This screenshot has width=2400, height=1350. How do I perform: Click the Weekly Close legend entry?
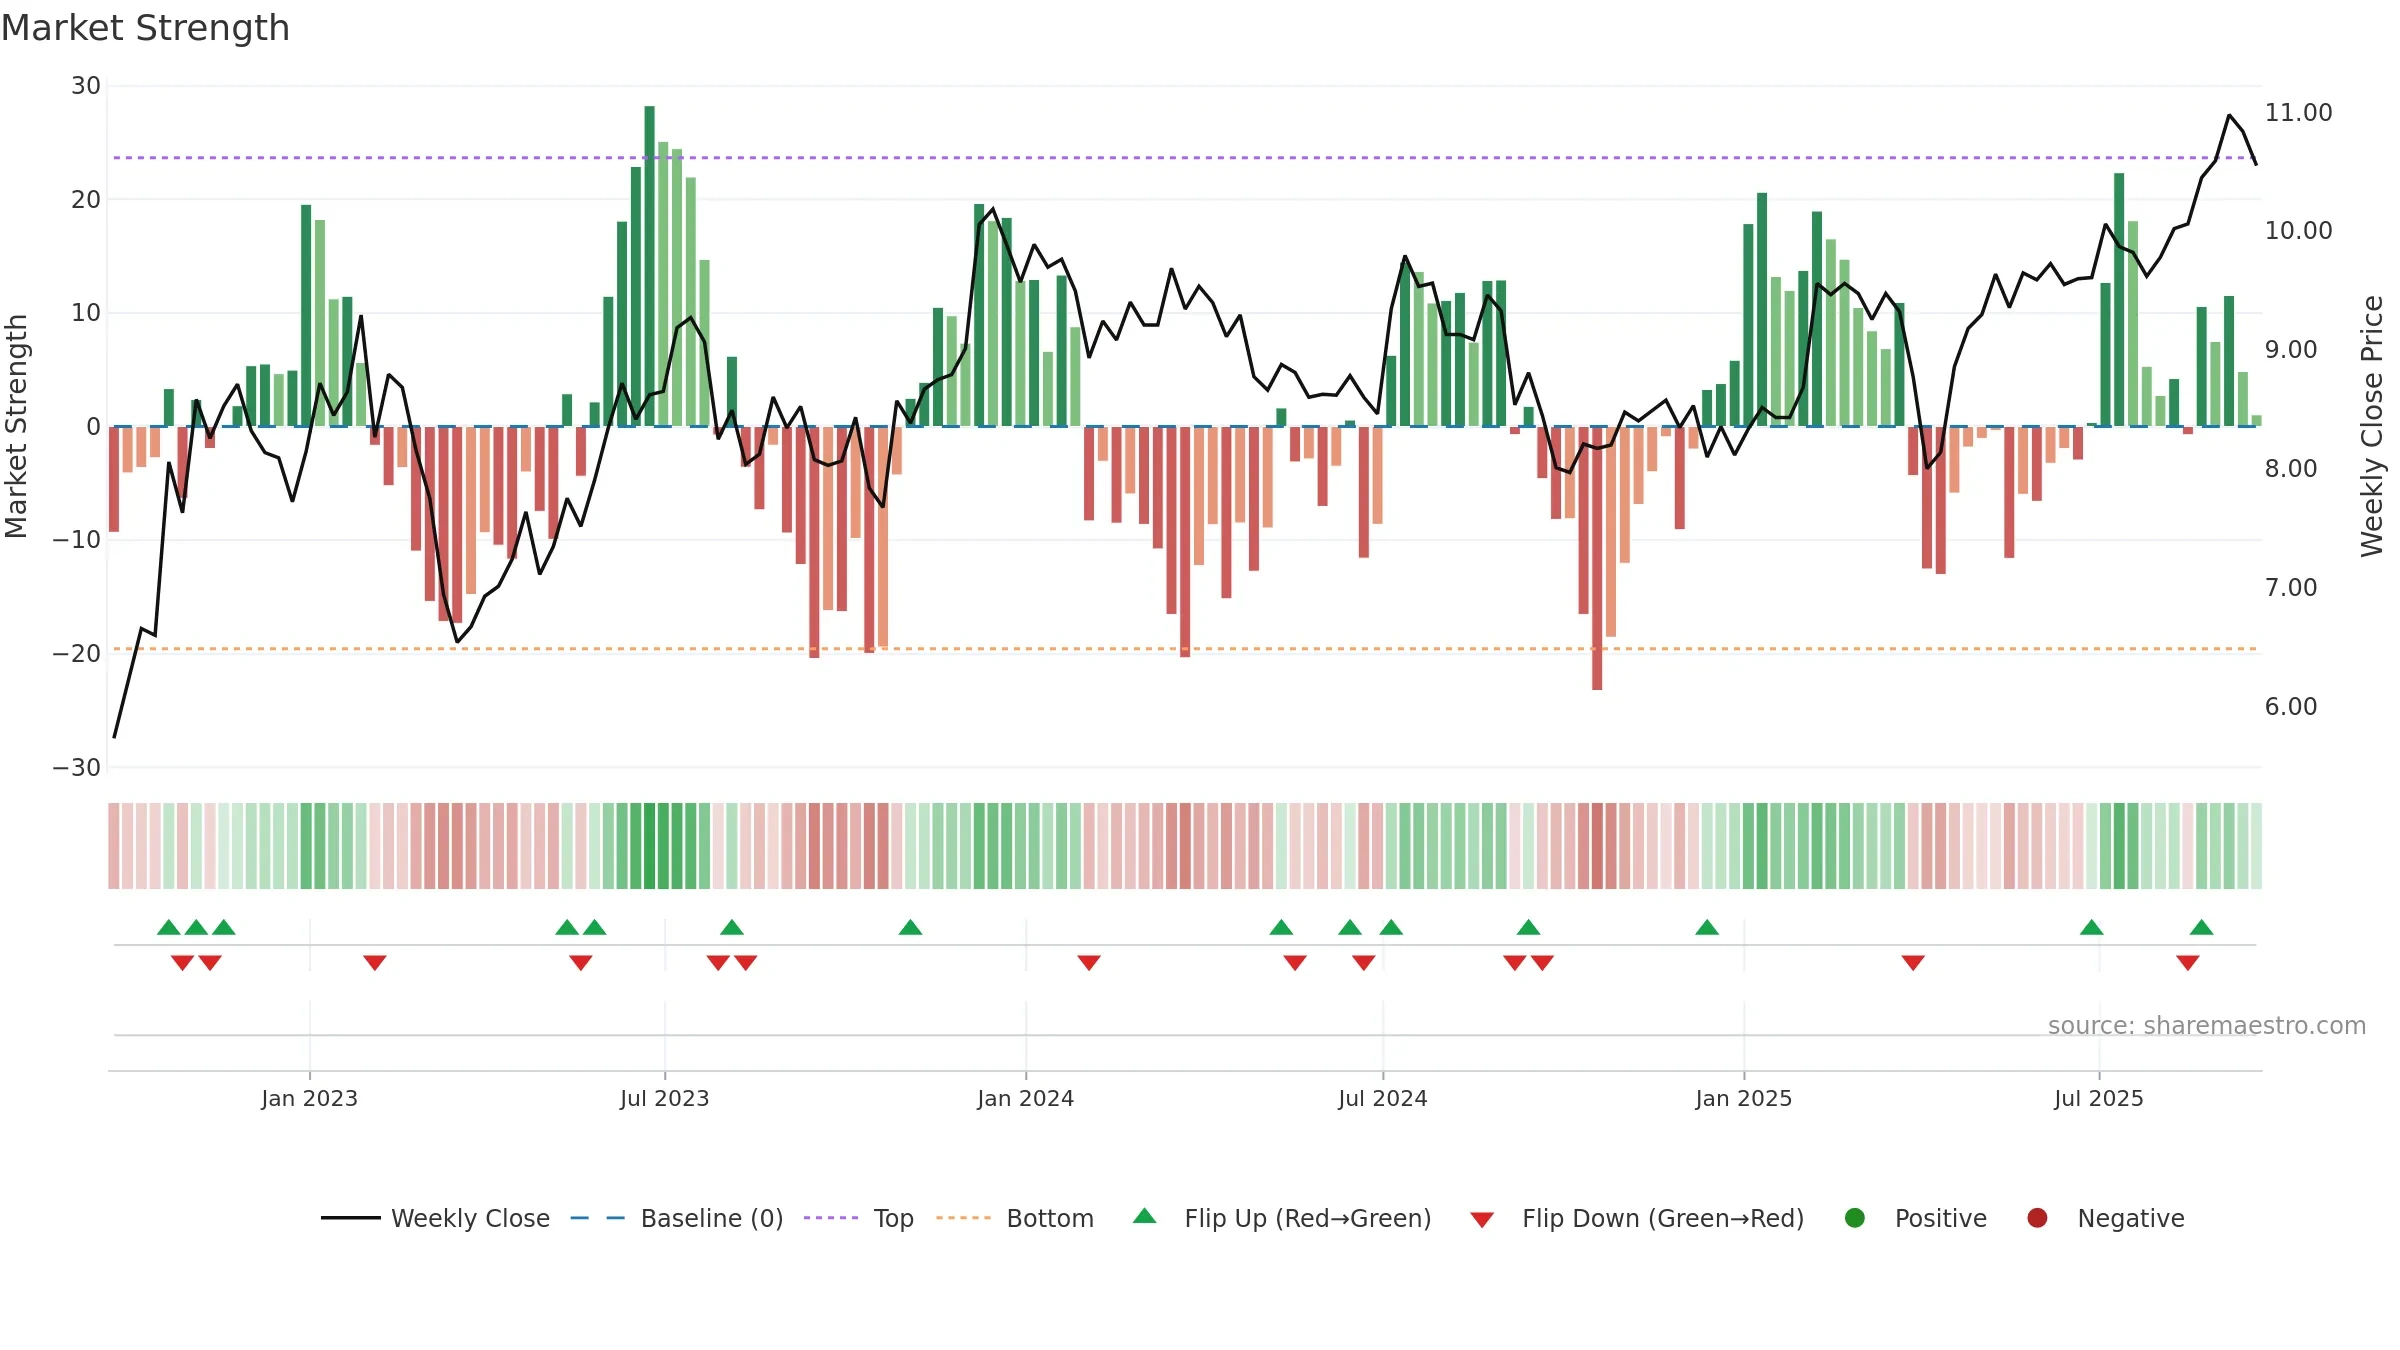(x=435, y=1218)
